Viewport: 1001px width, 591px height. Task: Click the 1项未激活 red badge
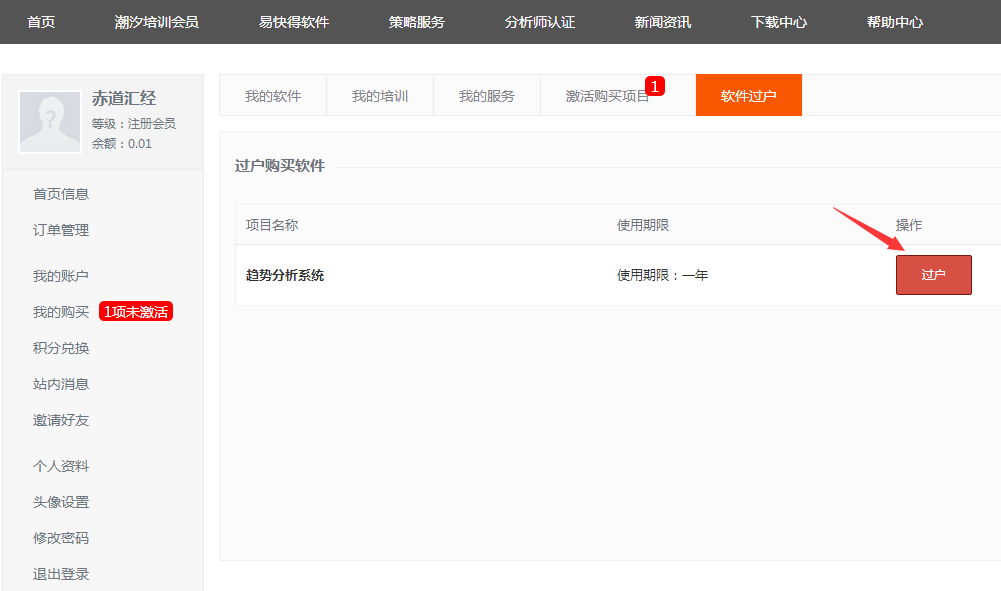(136, 311)
